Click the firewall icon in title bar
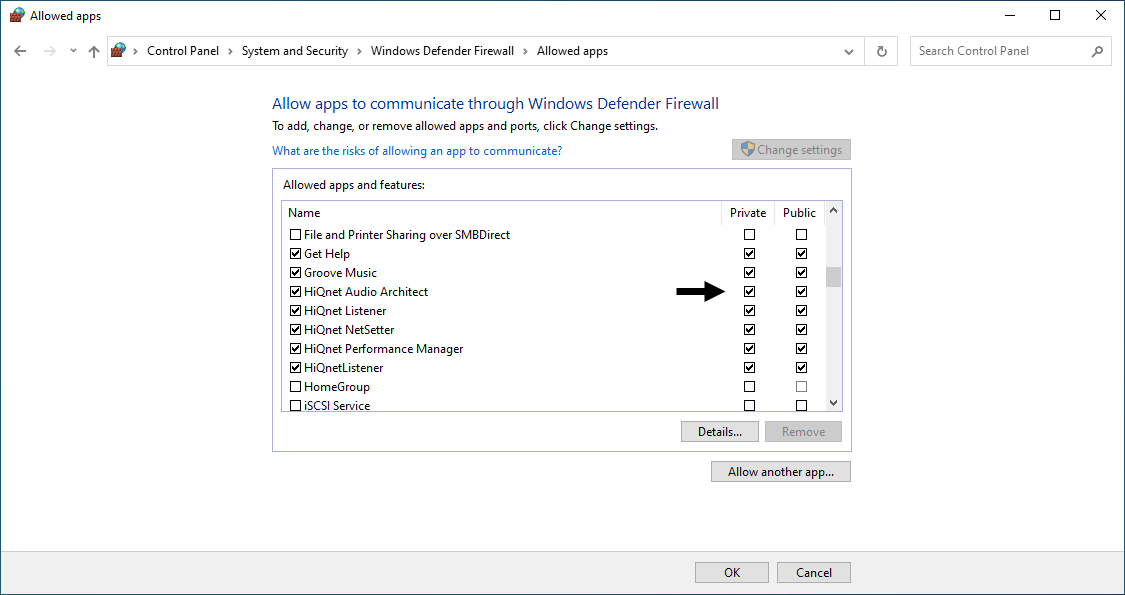Screen dimensions: 1125x595 pos(17,15)
